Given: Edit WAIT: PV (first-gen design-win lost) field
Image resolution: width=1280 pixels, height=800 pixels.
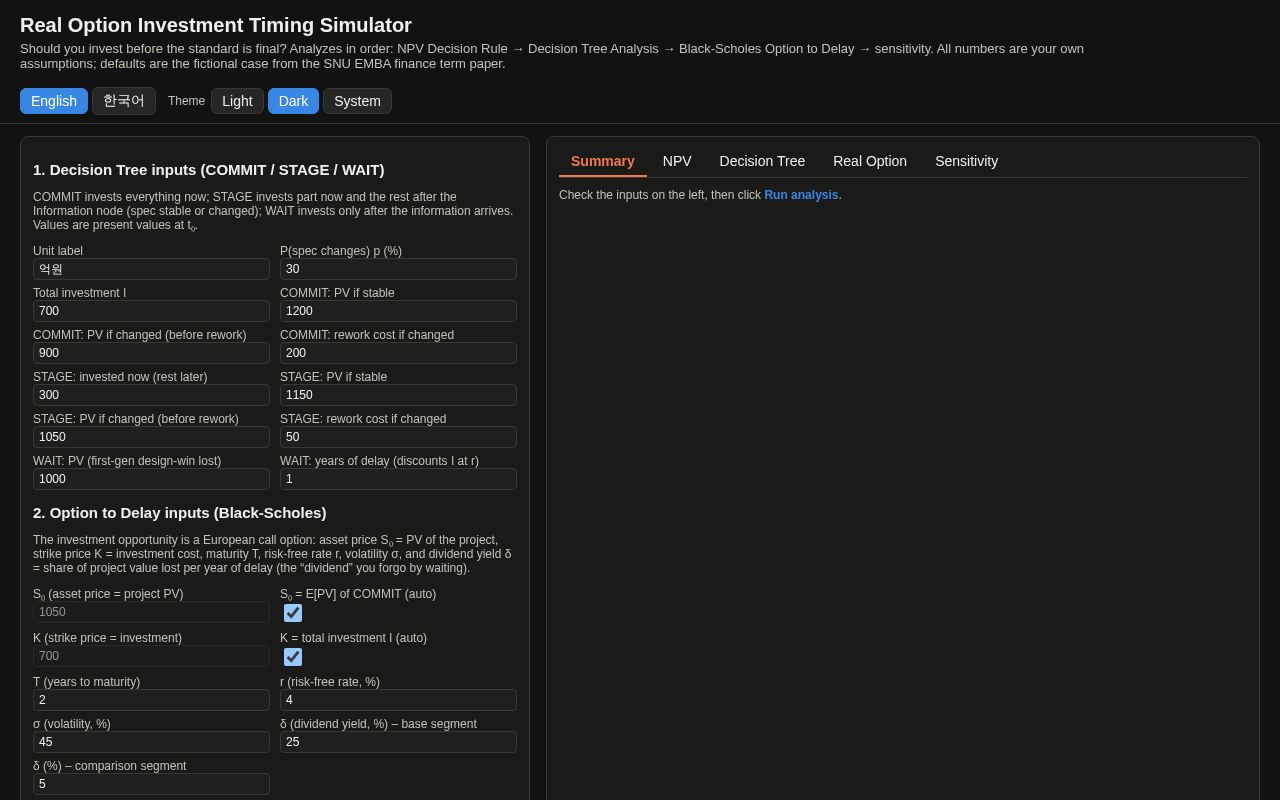Looking at the screenshot, I should coord(151,479).
